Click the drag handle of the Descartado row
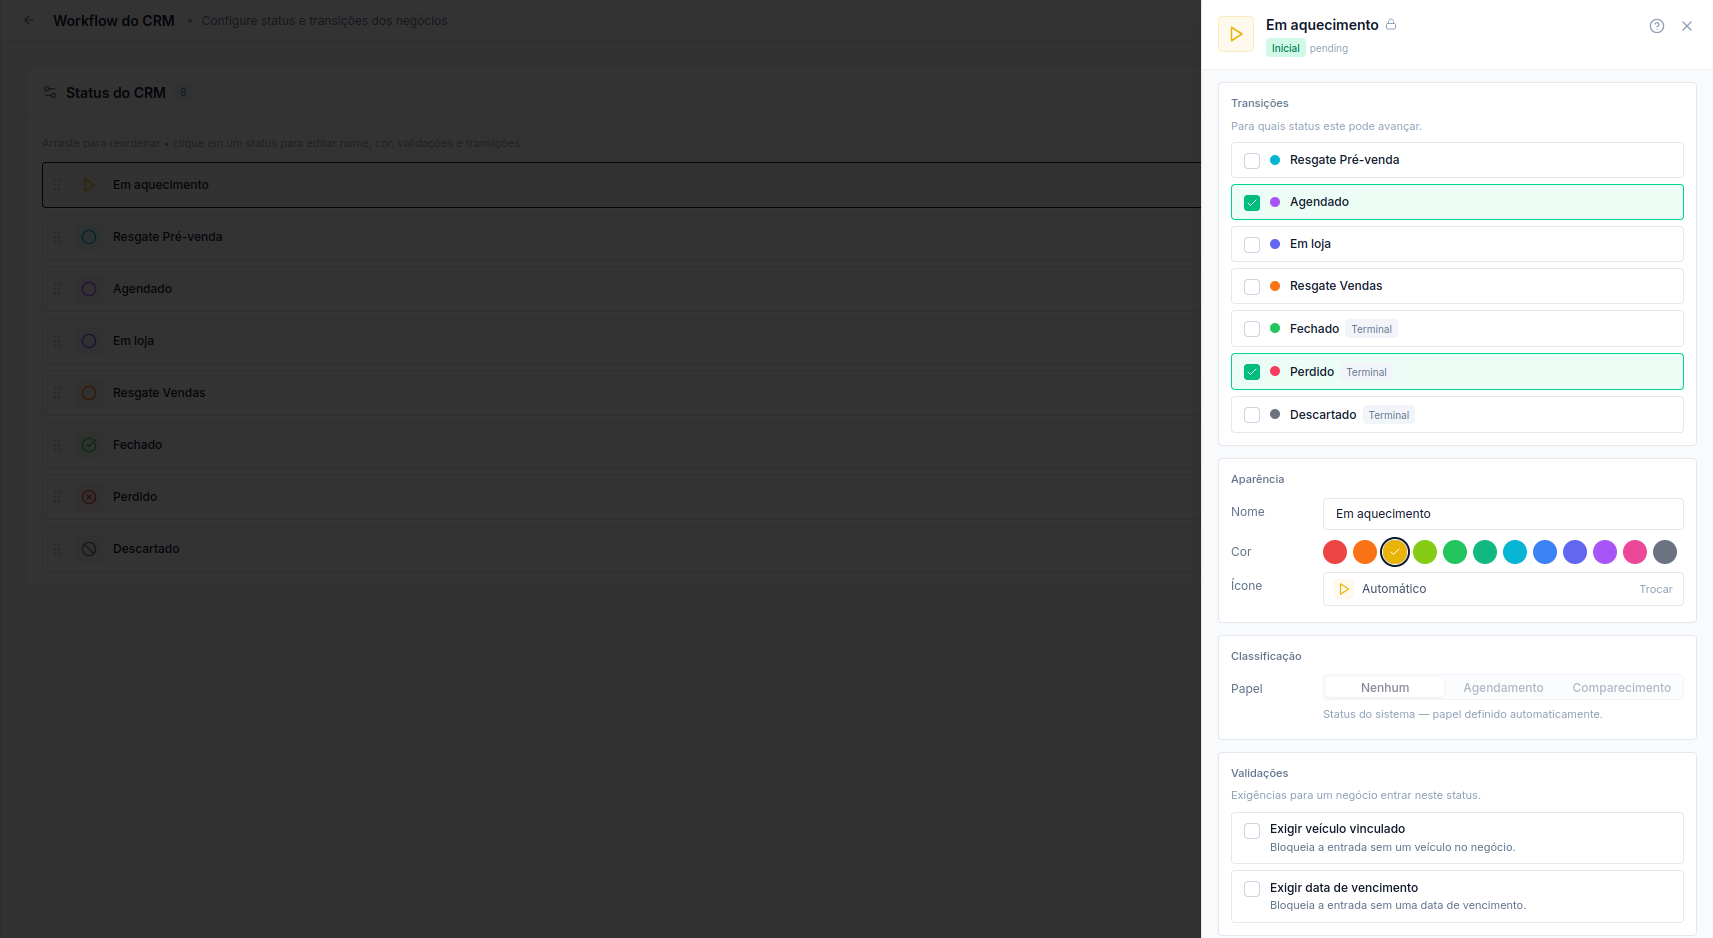The width and height of the screenshot is (1713, 938). coord(57,549)
